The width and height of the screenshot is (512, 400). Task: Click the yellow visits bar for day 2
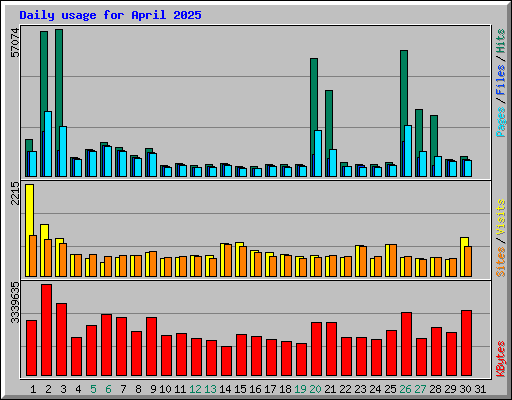[44, 232]
